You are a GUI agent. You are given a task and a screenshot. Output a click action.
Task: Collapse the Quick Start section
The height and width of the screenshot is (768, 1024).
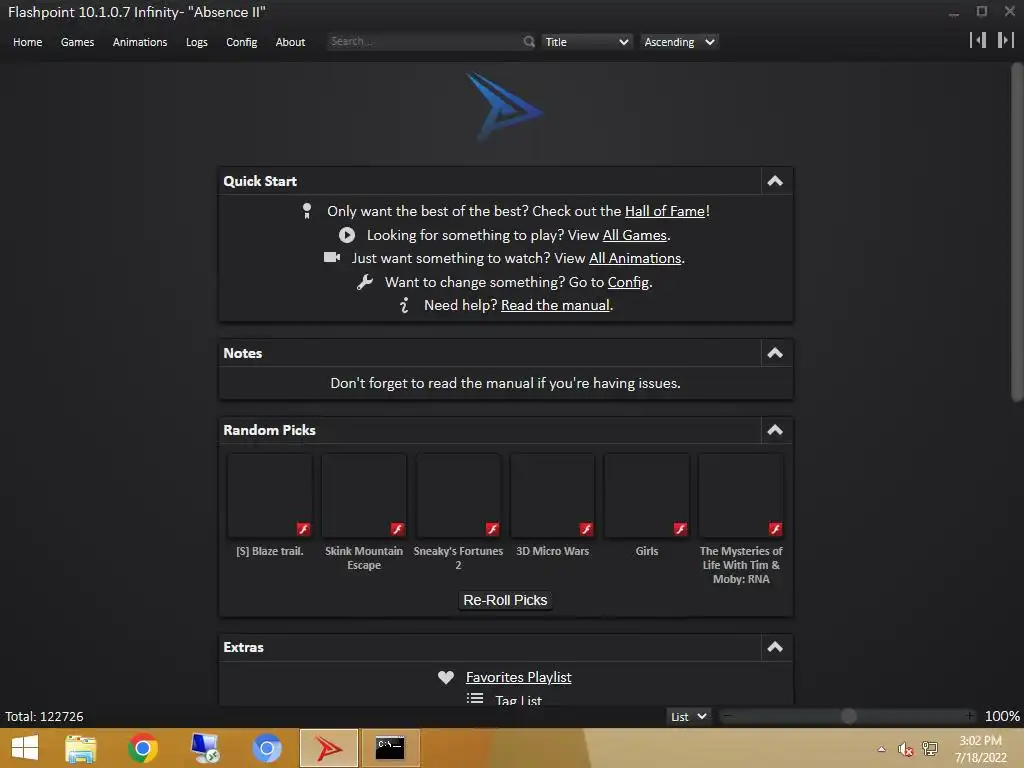[x=775, y=182]
